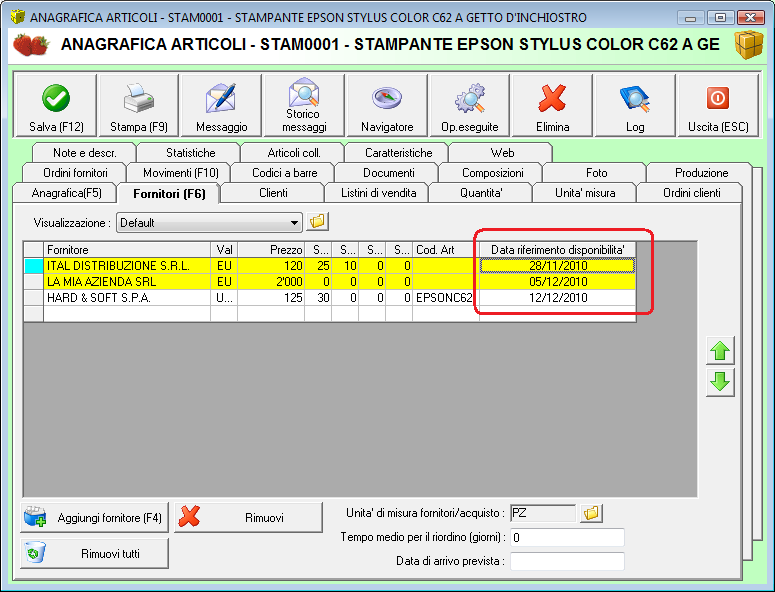Select the Documenti tab
This screenshot has height=592, width=775.
point(388,172)
